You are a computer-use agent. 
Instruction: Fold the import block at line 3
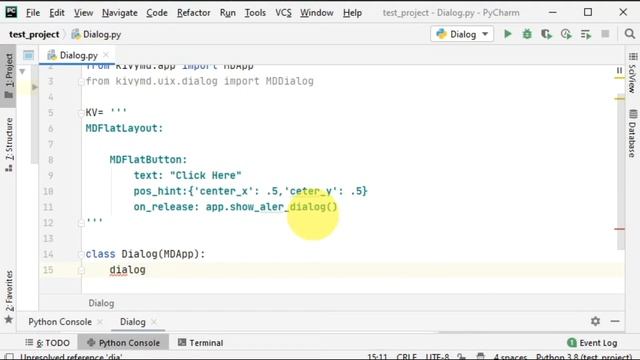[81, 82]
